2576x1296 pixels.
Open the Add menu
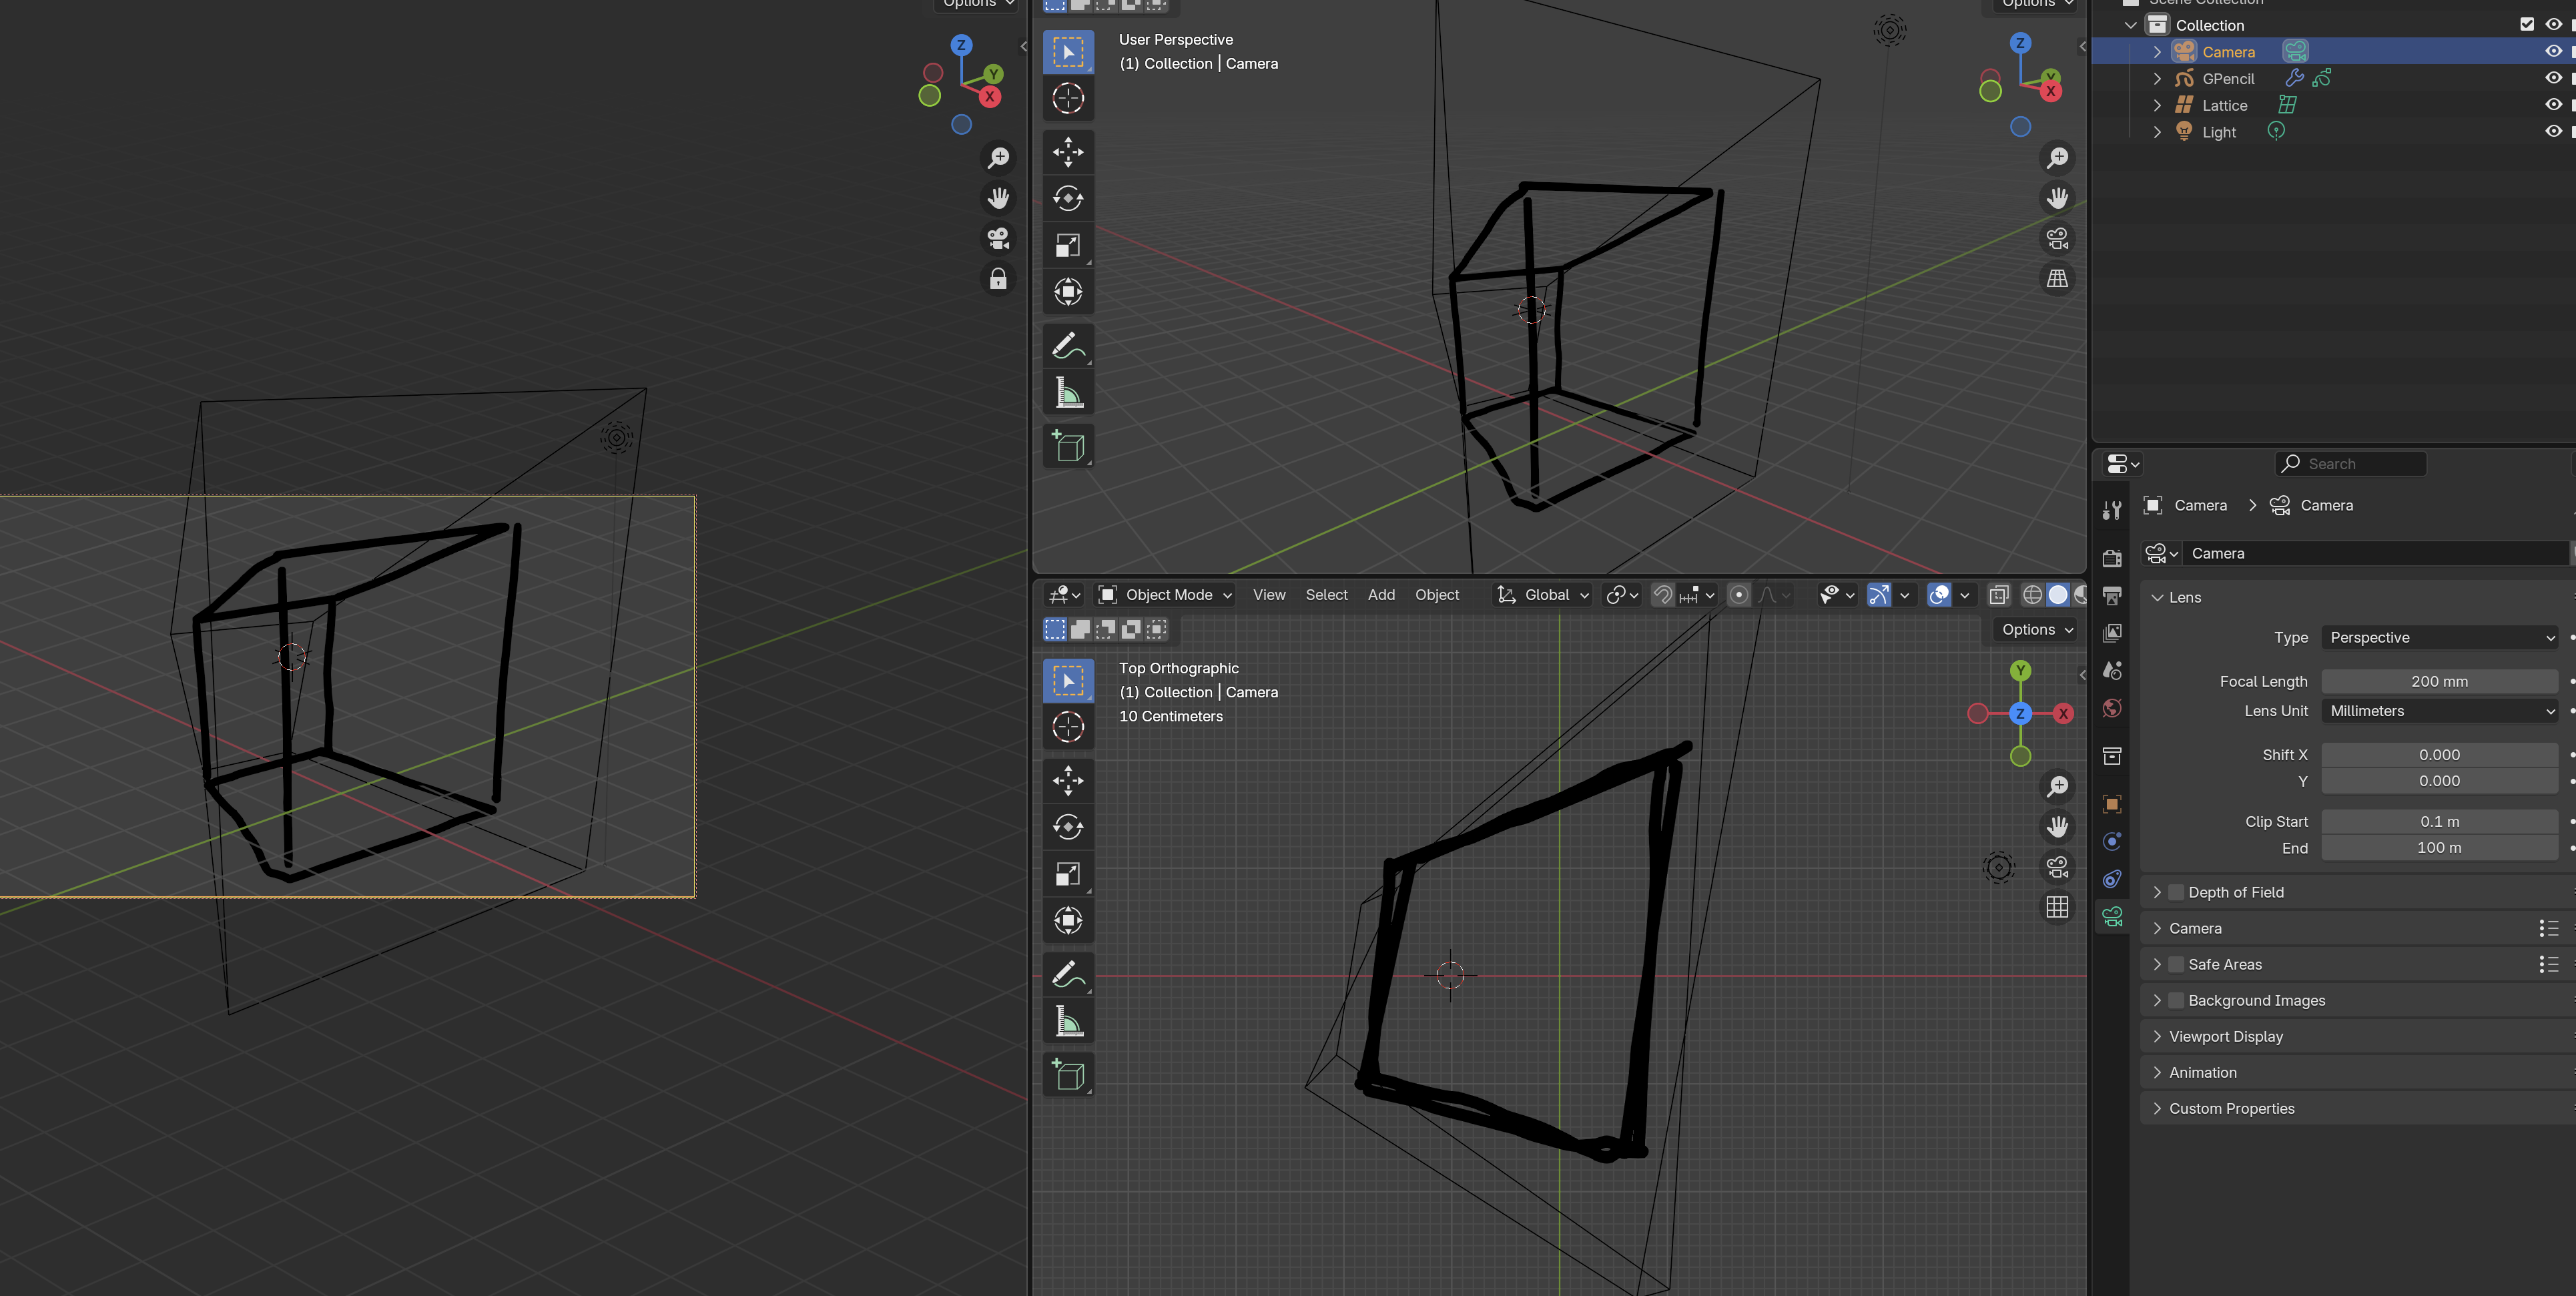click(1381, 595)
